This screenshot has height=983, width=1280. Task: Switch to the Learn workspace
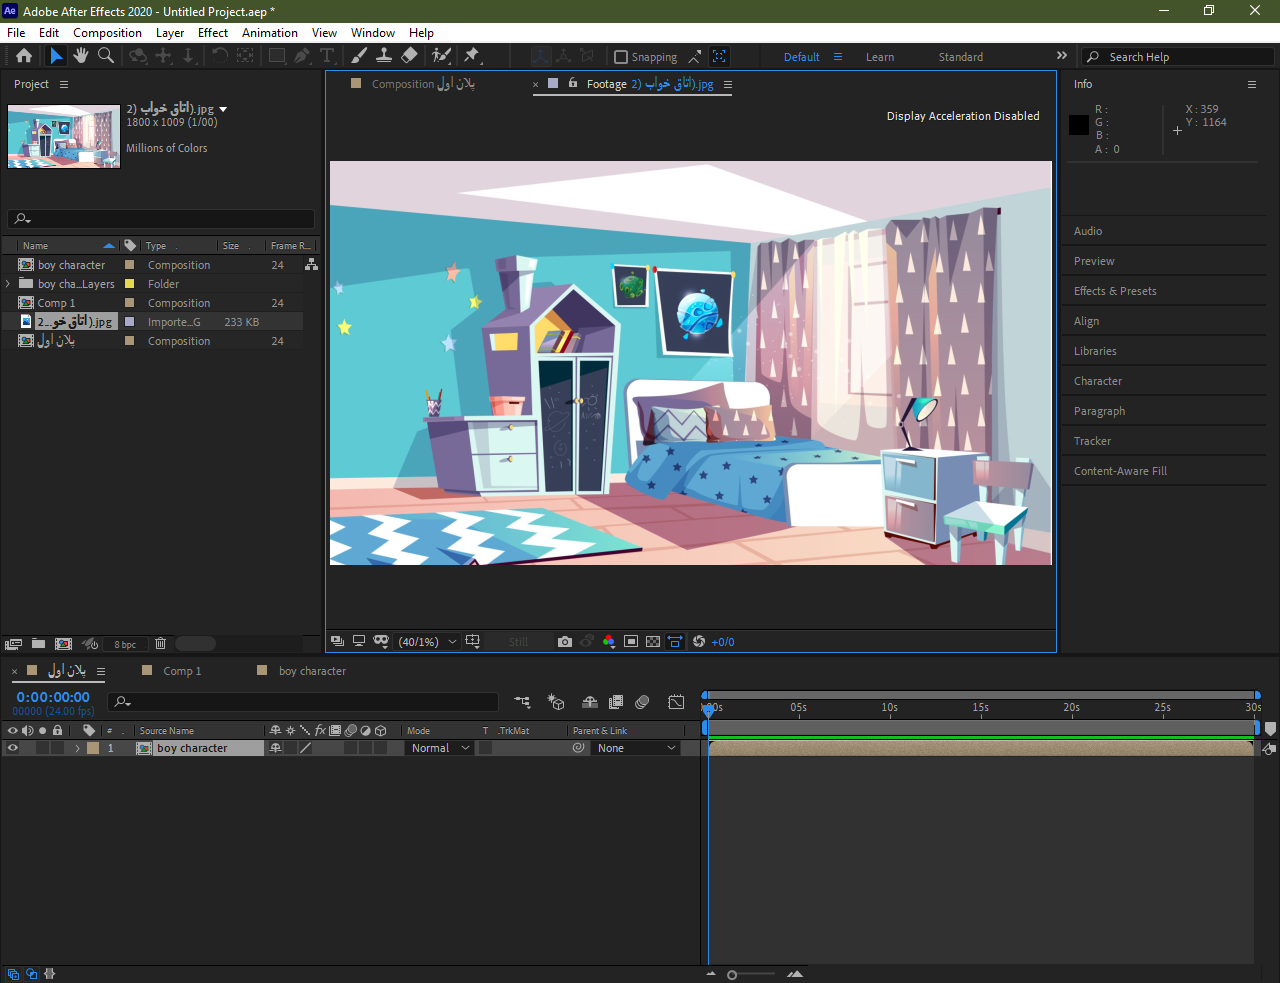pyautogui.click(x=880, y=57)
